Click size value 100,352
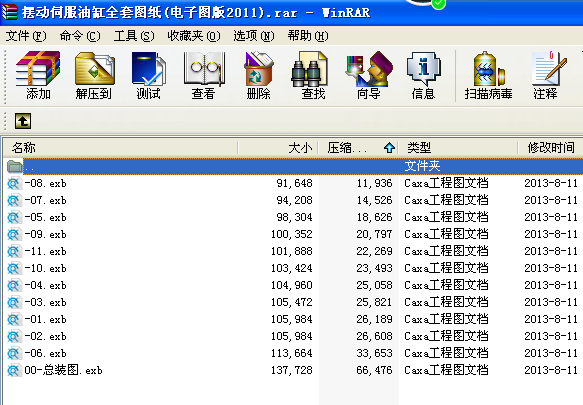 tap(292, 234)
